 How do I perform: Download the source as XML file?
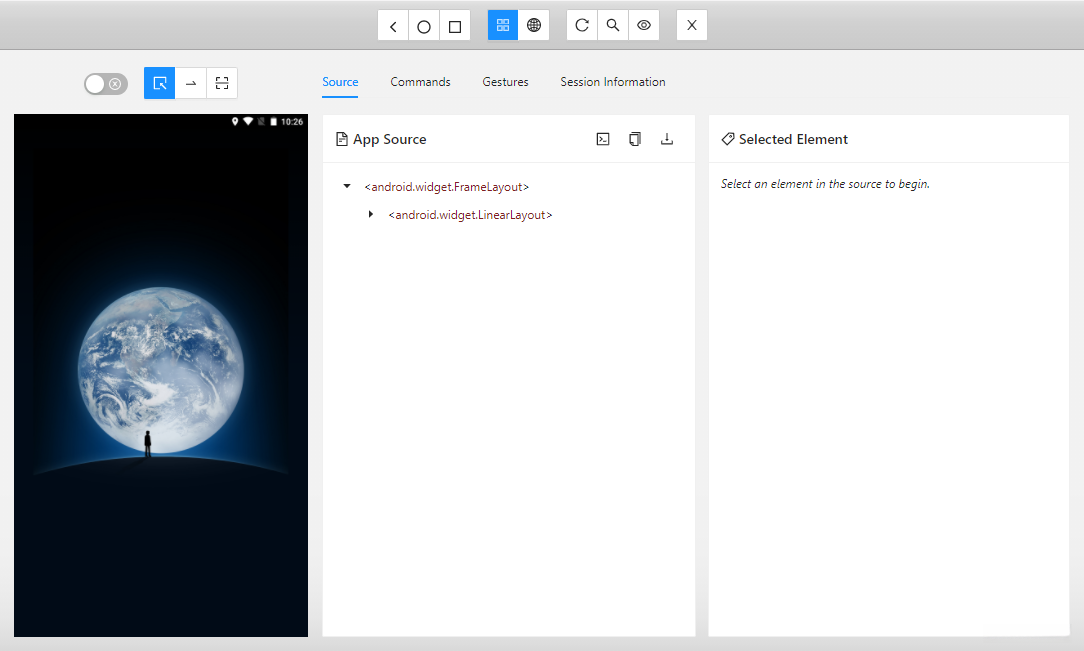coord(667,140)
